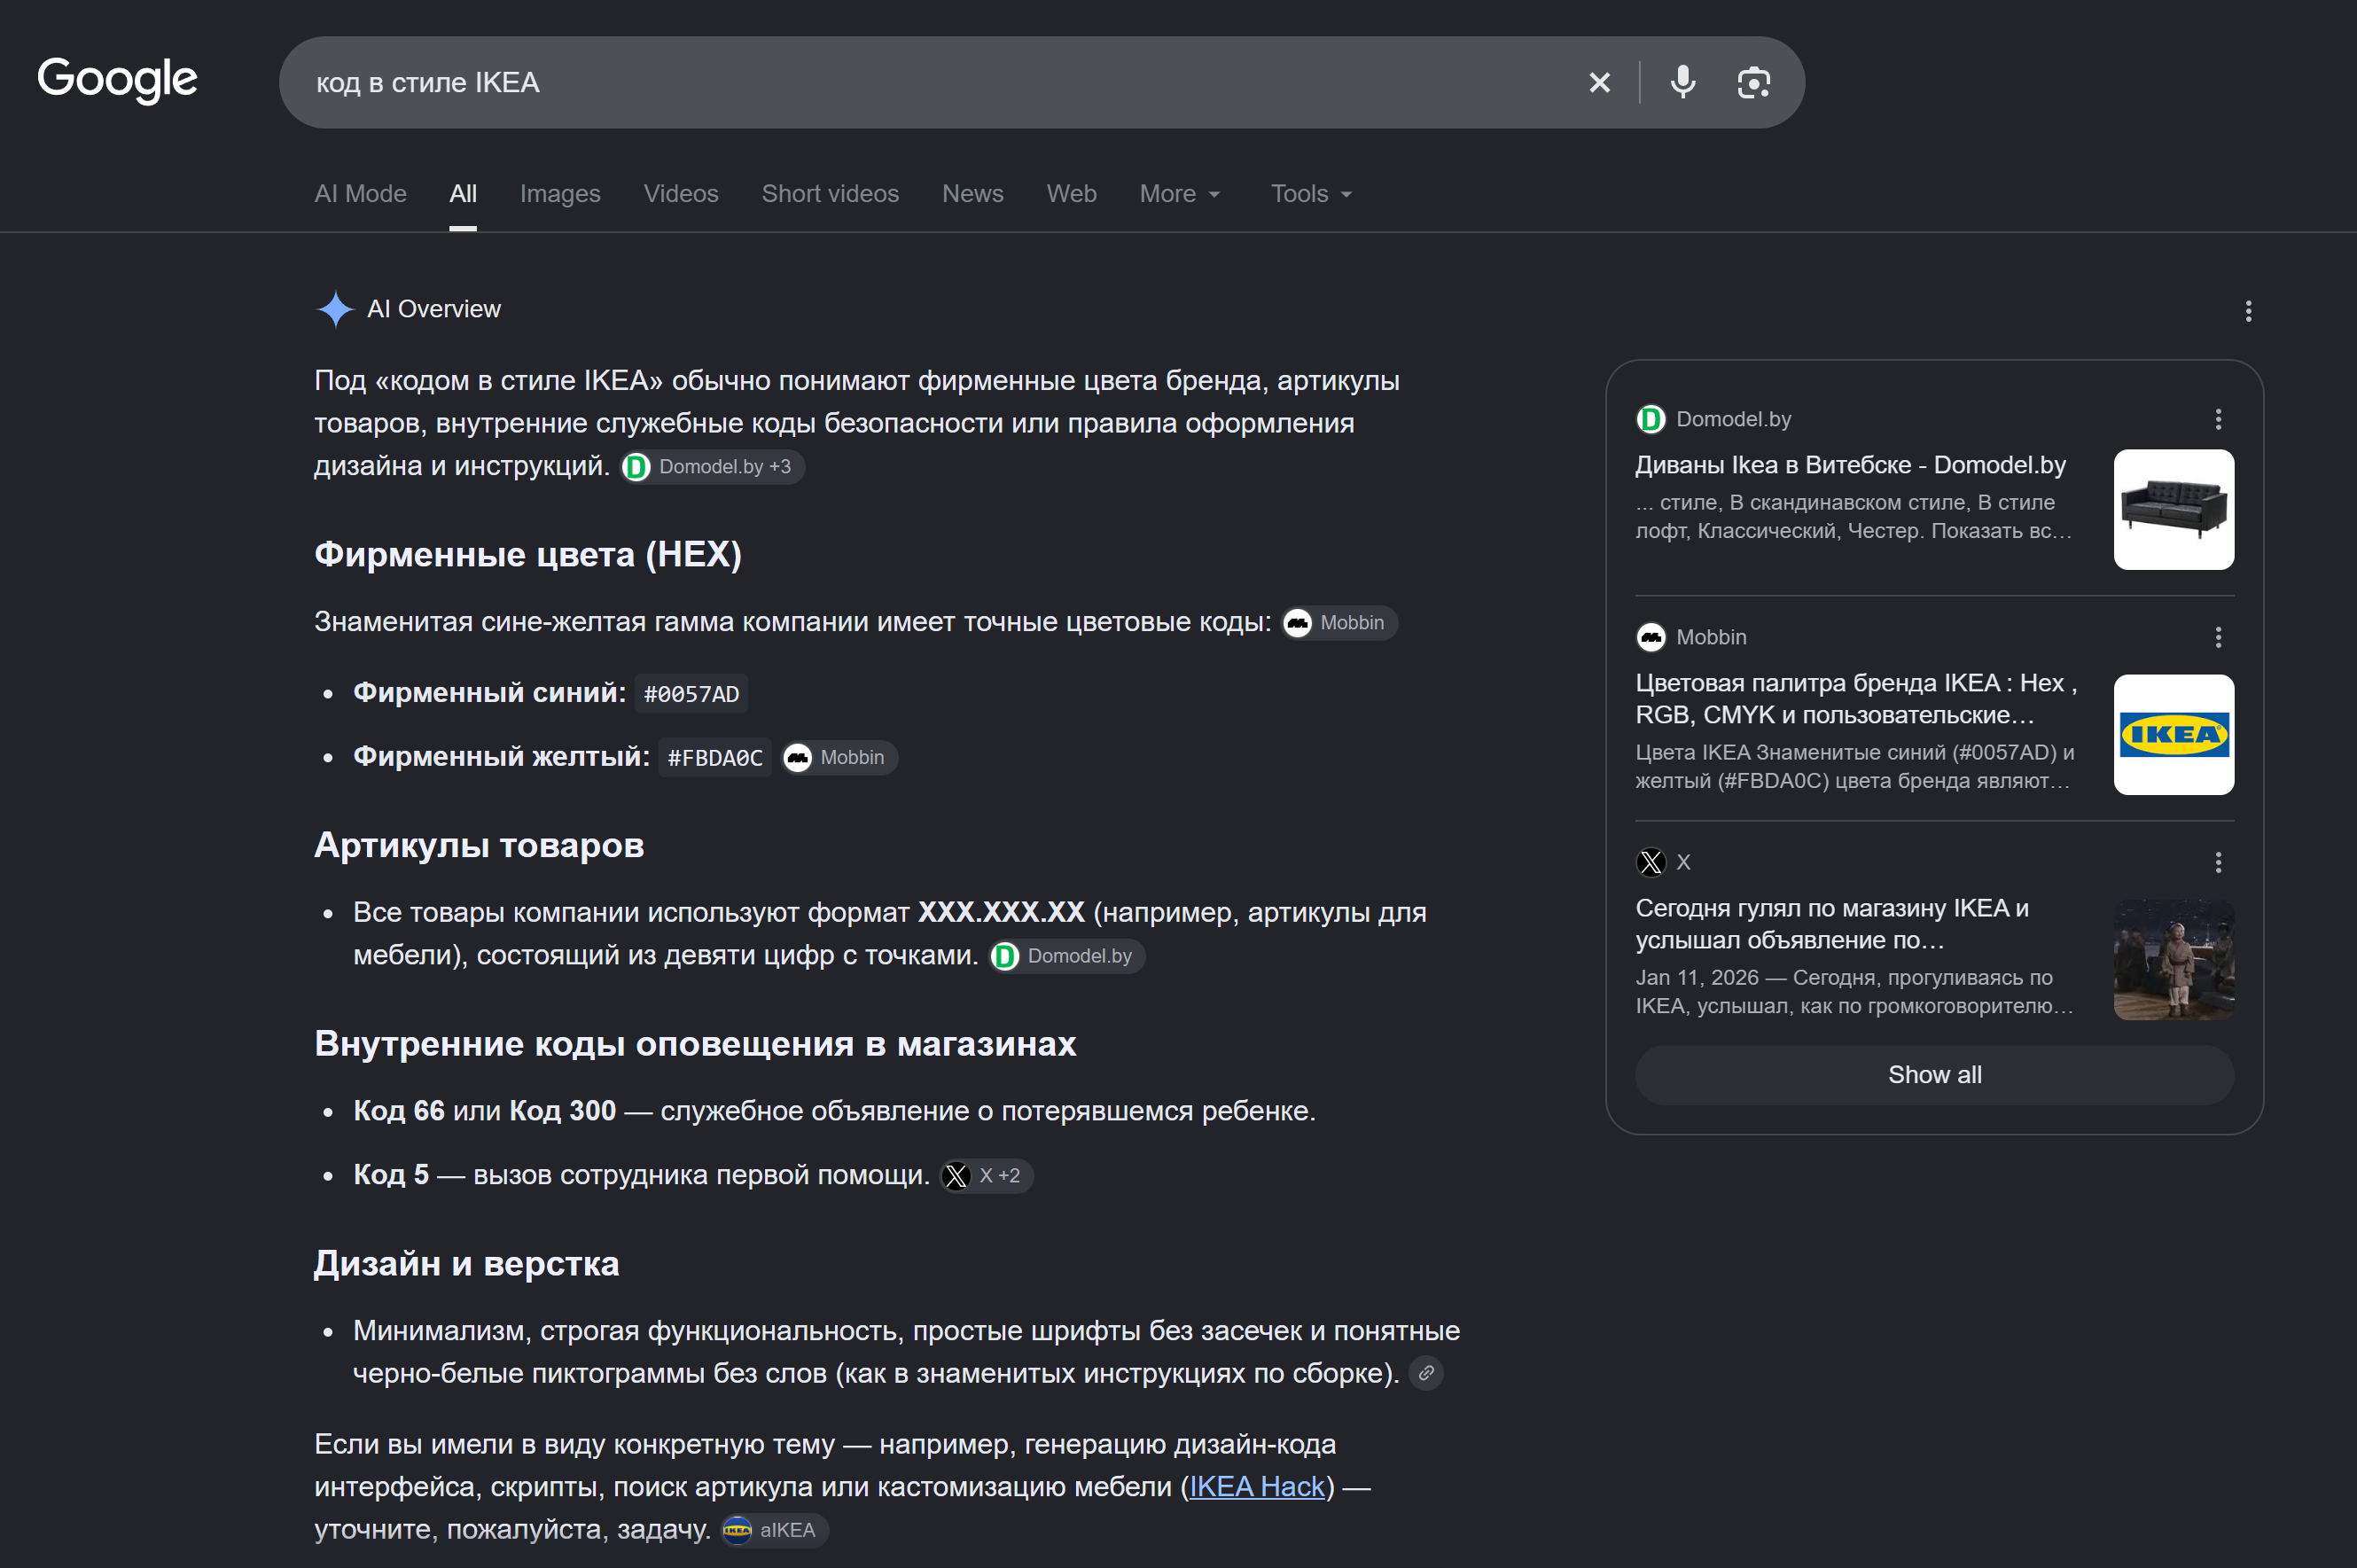The height and width of the screenshot is (1568, 2357).
Task: Open the aIKEA citation chip
Action: (774, 1531)
